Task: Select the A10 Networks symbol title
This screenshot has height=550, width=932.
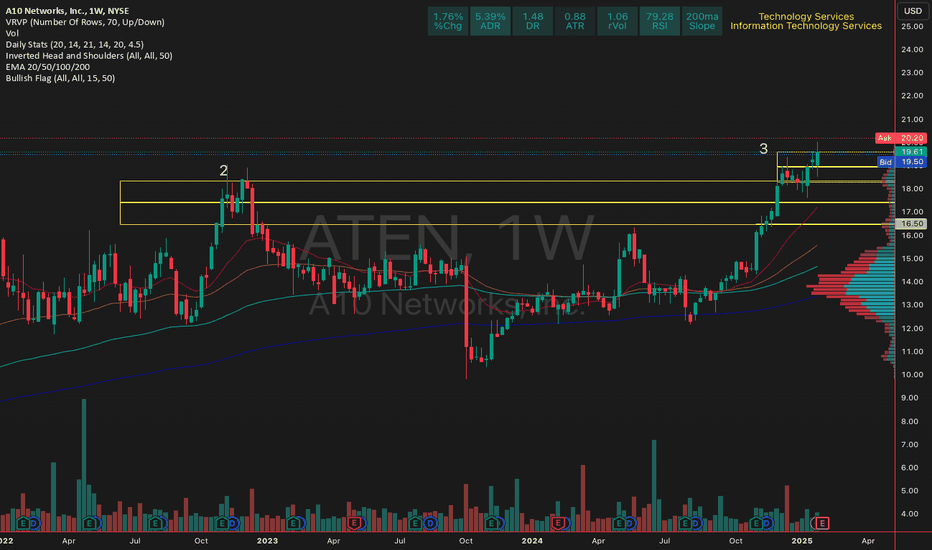Action: point(67,11)
